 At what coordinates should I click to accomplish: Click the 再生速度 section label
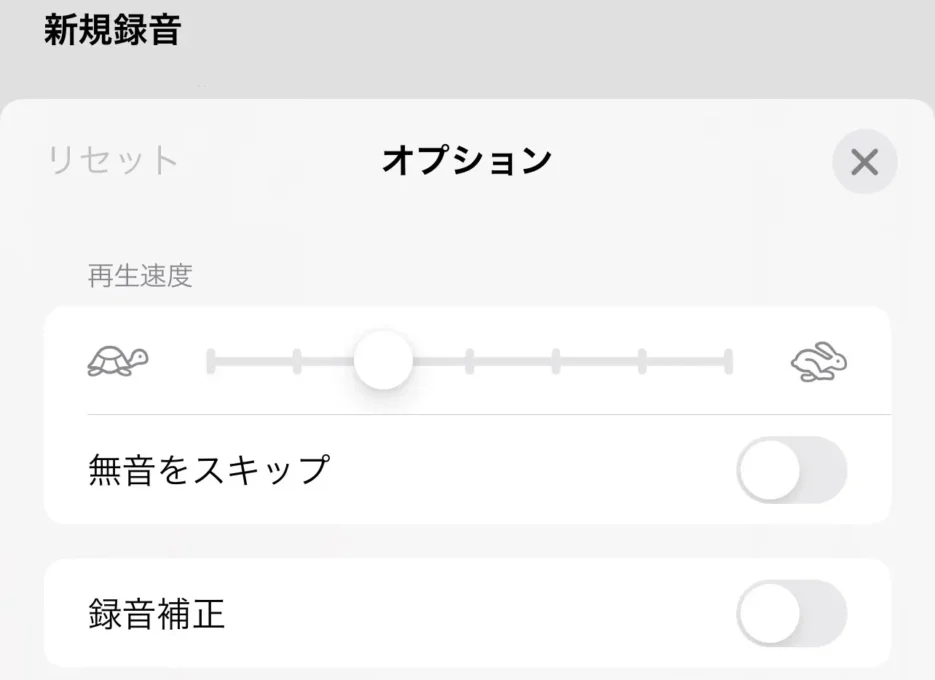(x=140, y=276)
